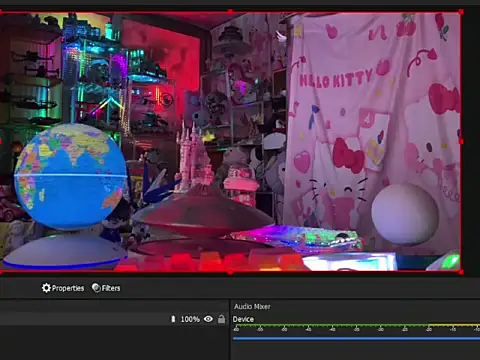Open source Properties with gear icon
The width and height of the screenshot is (480, 360).
63,288
